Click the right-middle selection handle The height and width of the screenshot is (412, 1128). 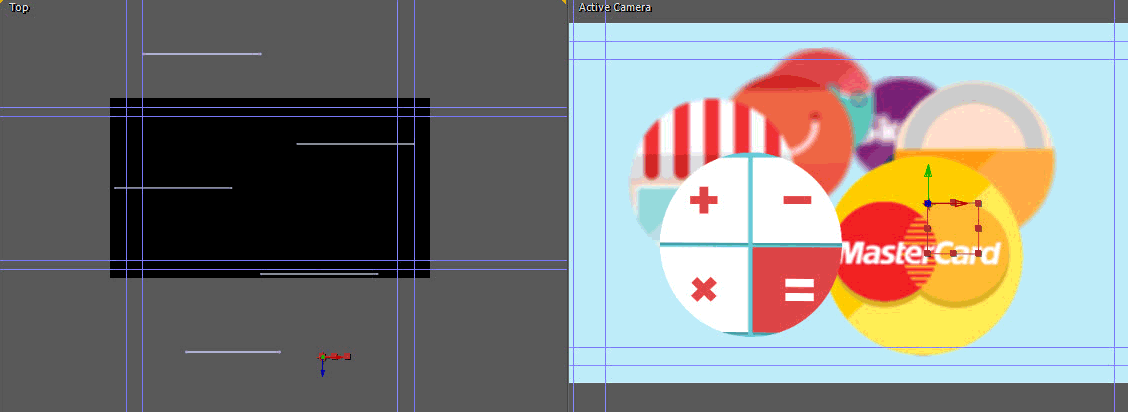[x=978, y=229]
